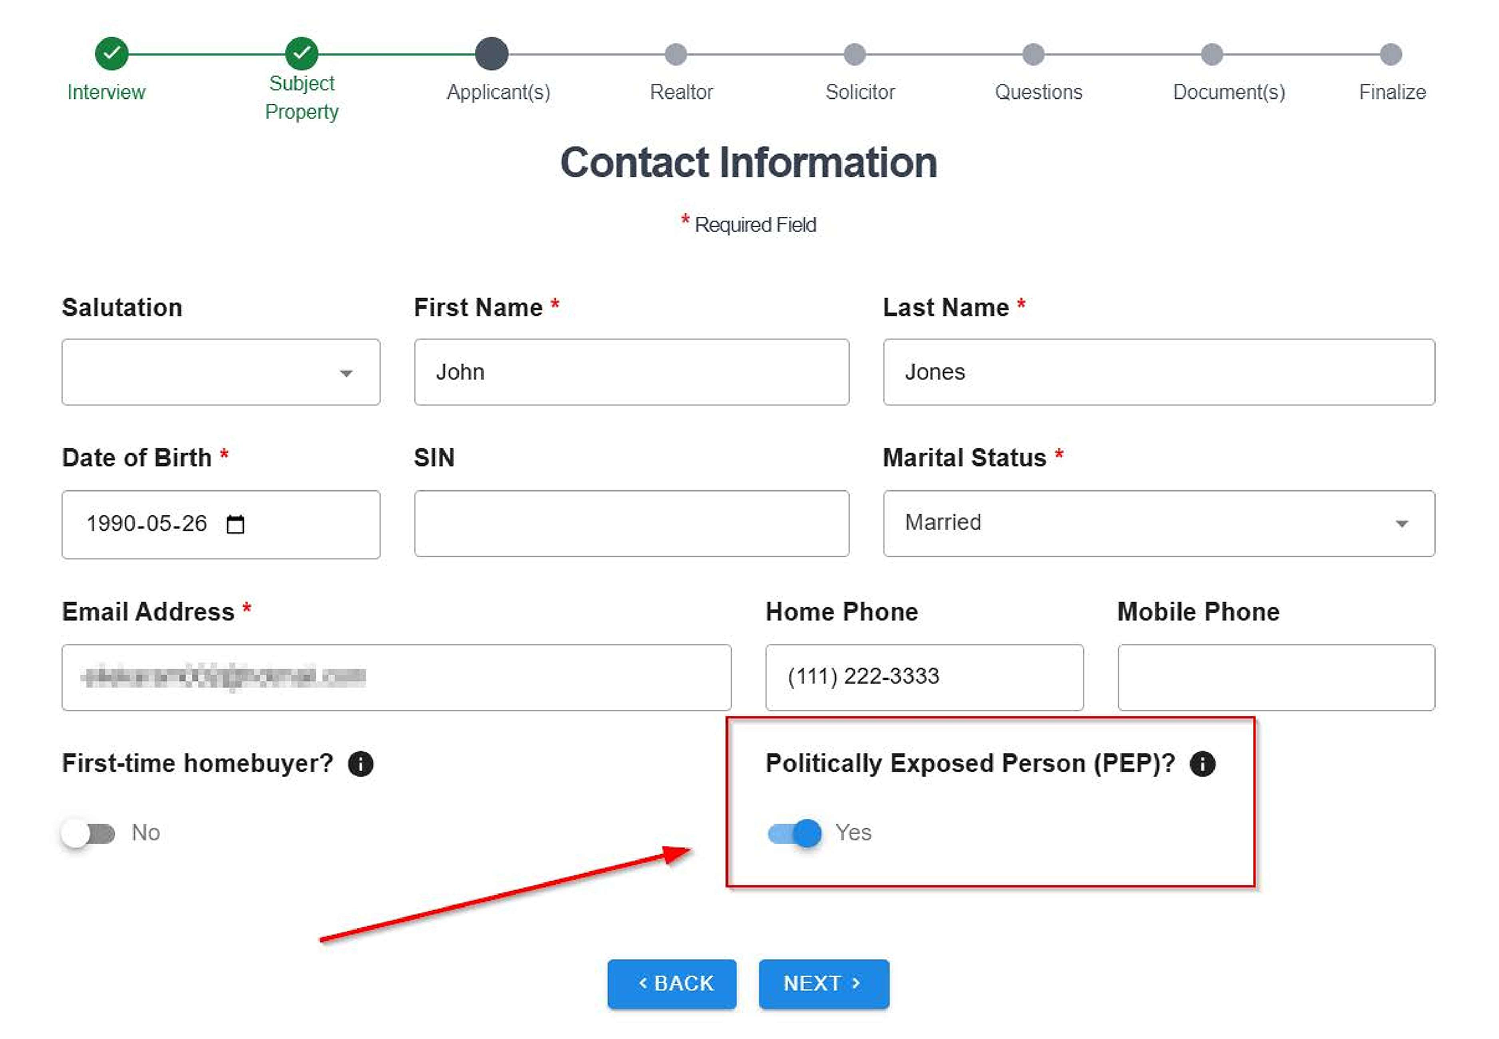Open the Document(s) step
The image size is (1499, 1039).
(1212, 54)
